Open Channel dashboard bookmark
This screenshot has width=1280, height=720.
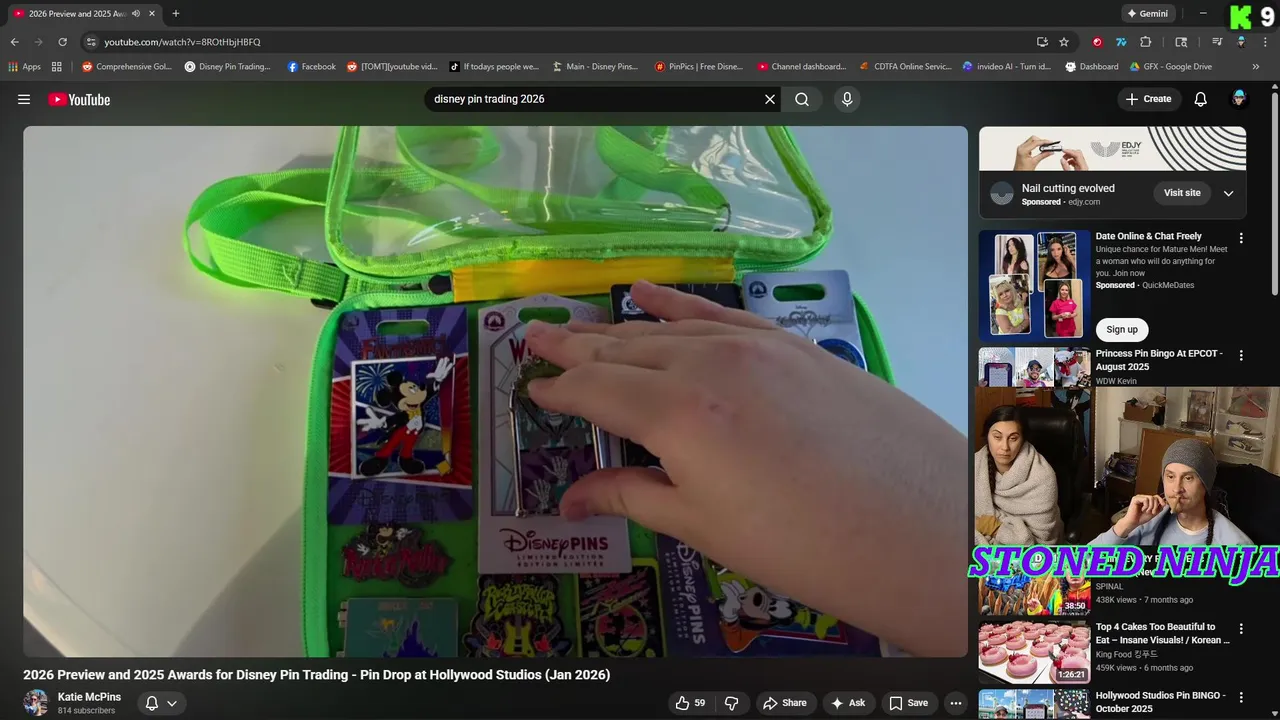[802, 67]
